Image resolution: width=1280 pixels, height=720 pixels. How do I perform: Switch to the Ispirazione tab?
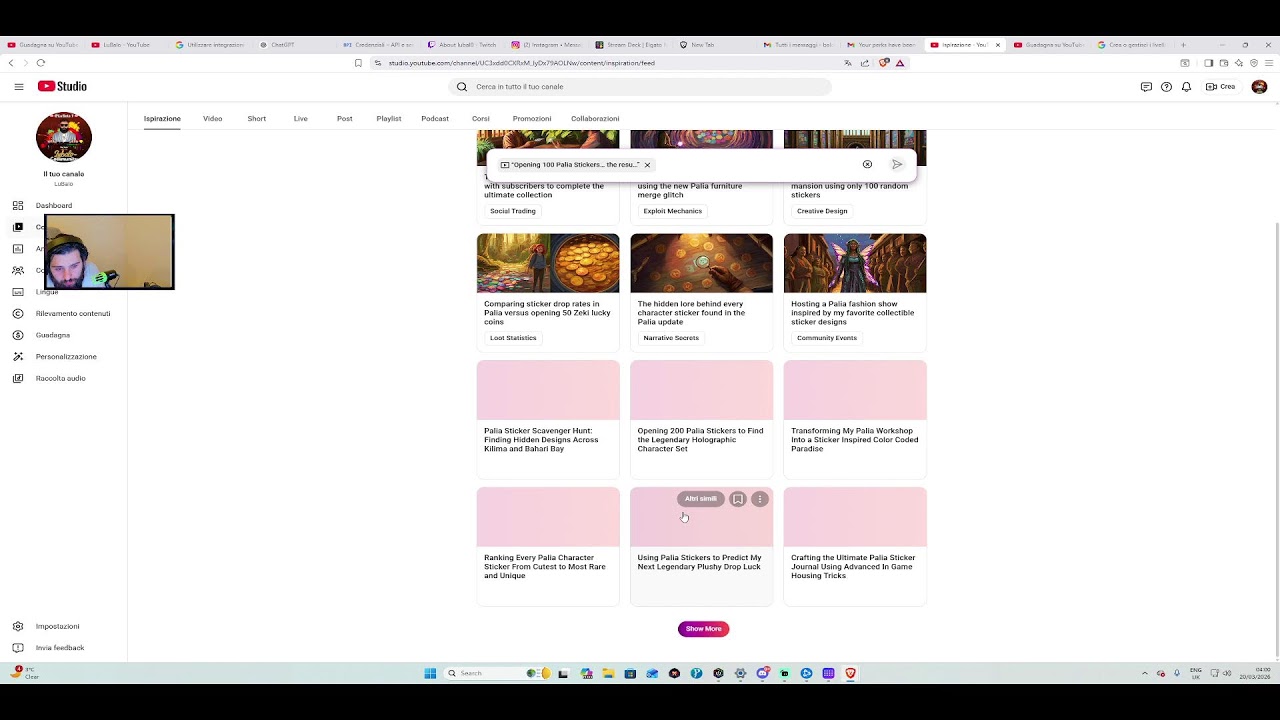(162, 119)
